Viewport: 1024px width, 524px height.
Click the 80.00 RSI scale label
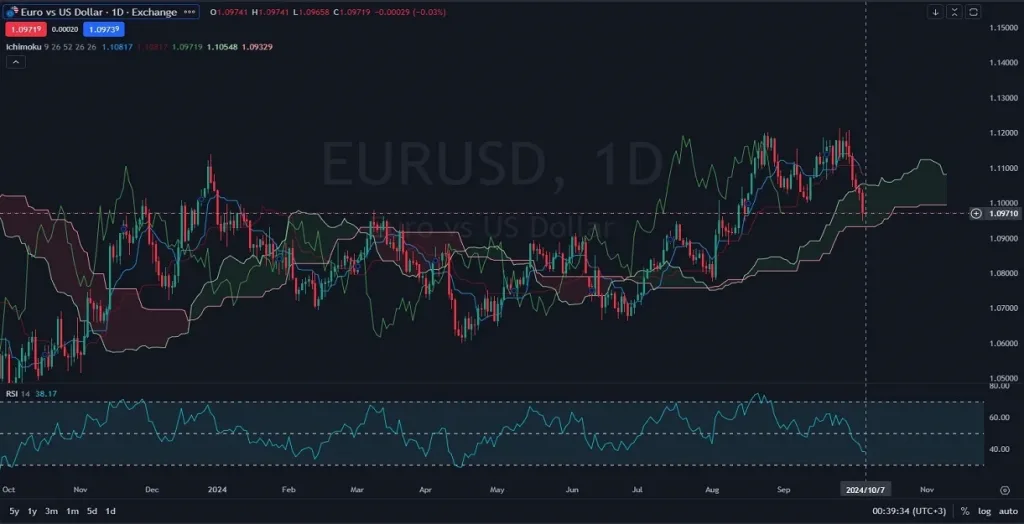pos(999,386)
